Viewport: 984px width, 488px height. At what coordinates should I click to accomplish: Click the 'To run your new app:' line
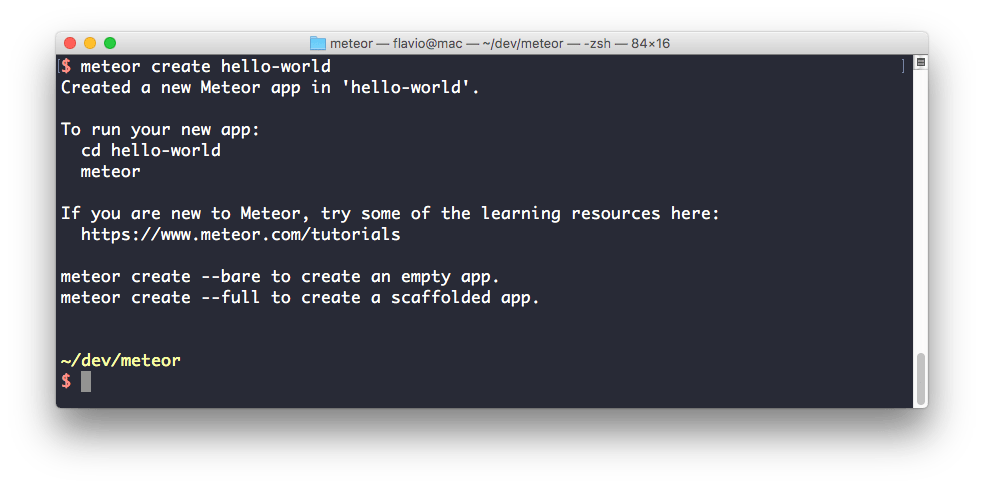pos(160,130)
